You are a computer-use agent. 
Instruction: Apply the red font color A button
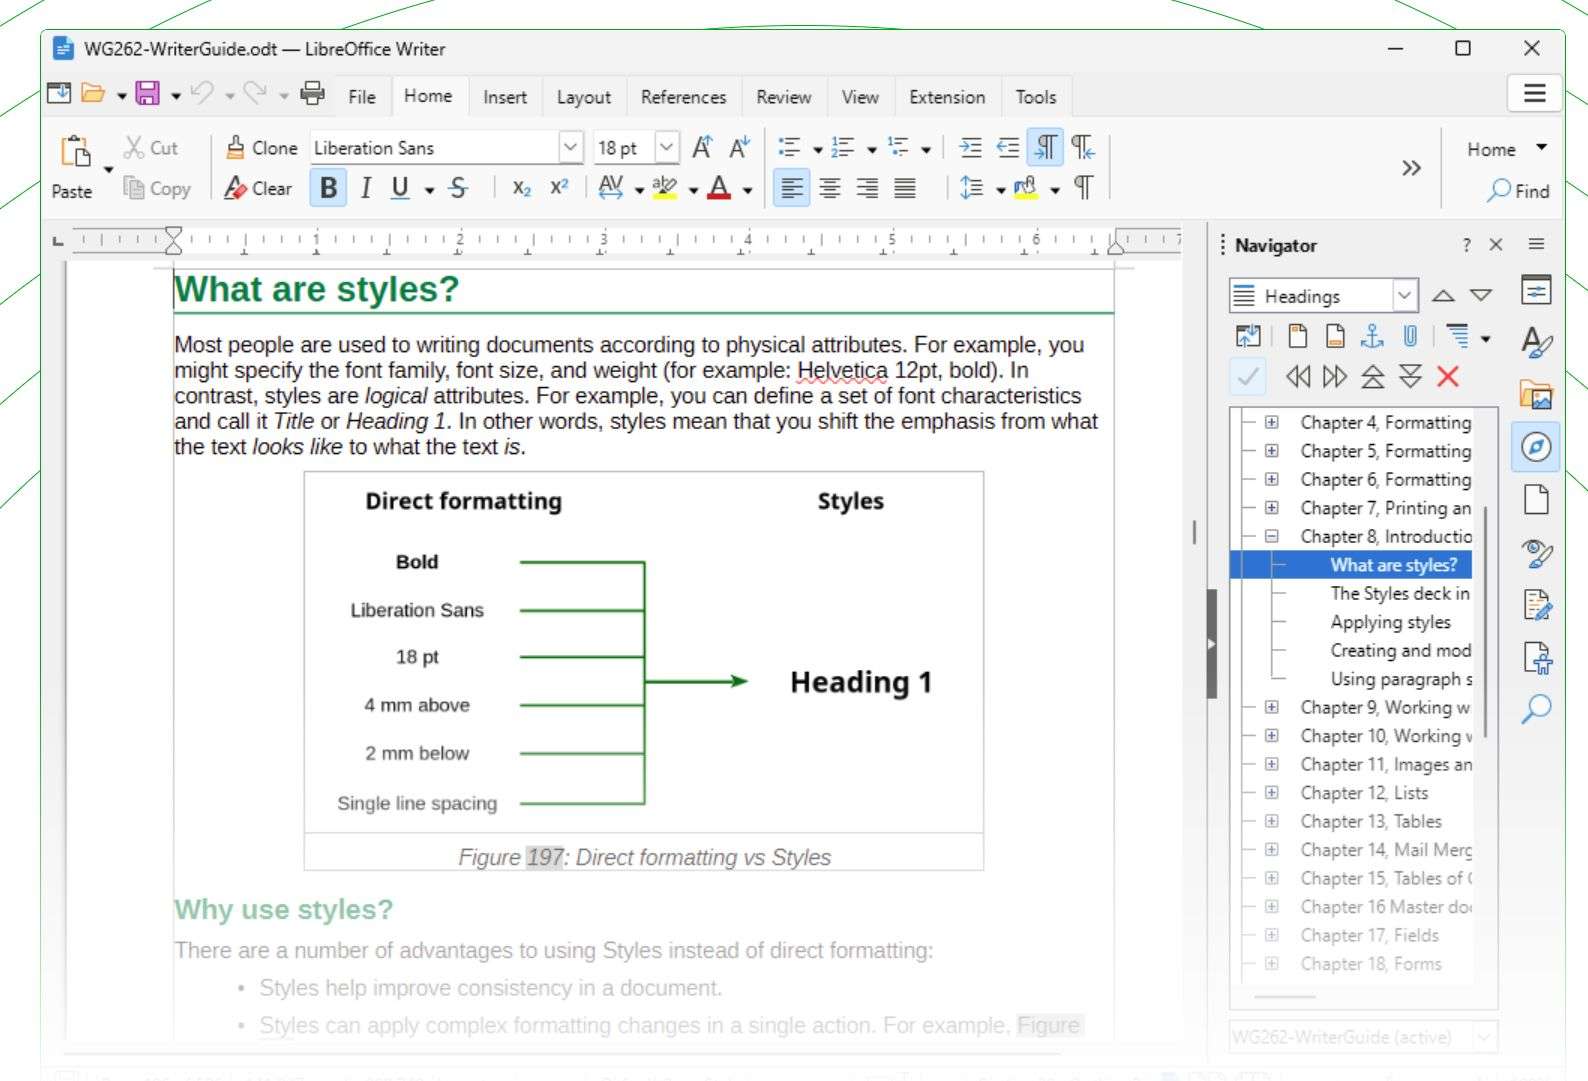tap(718, 188)
